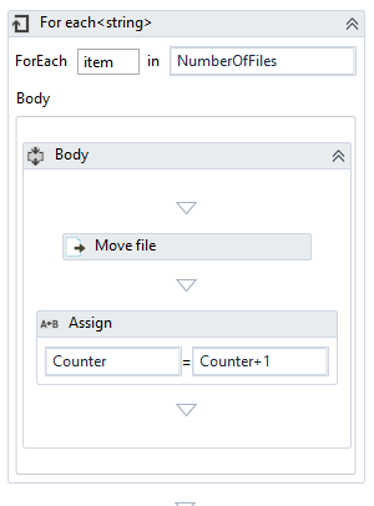Click the drop triangle below For each container

[185, 503]
